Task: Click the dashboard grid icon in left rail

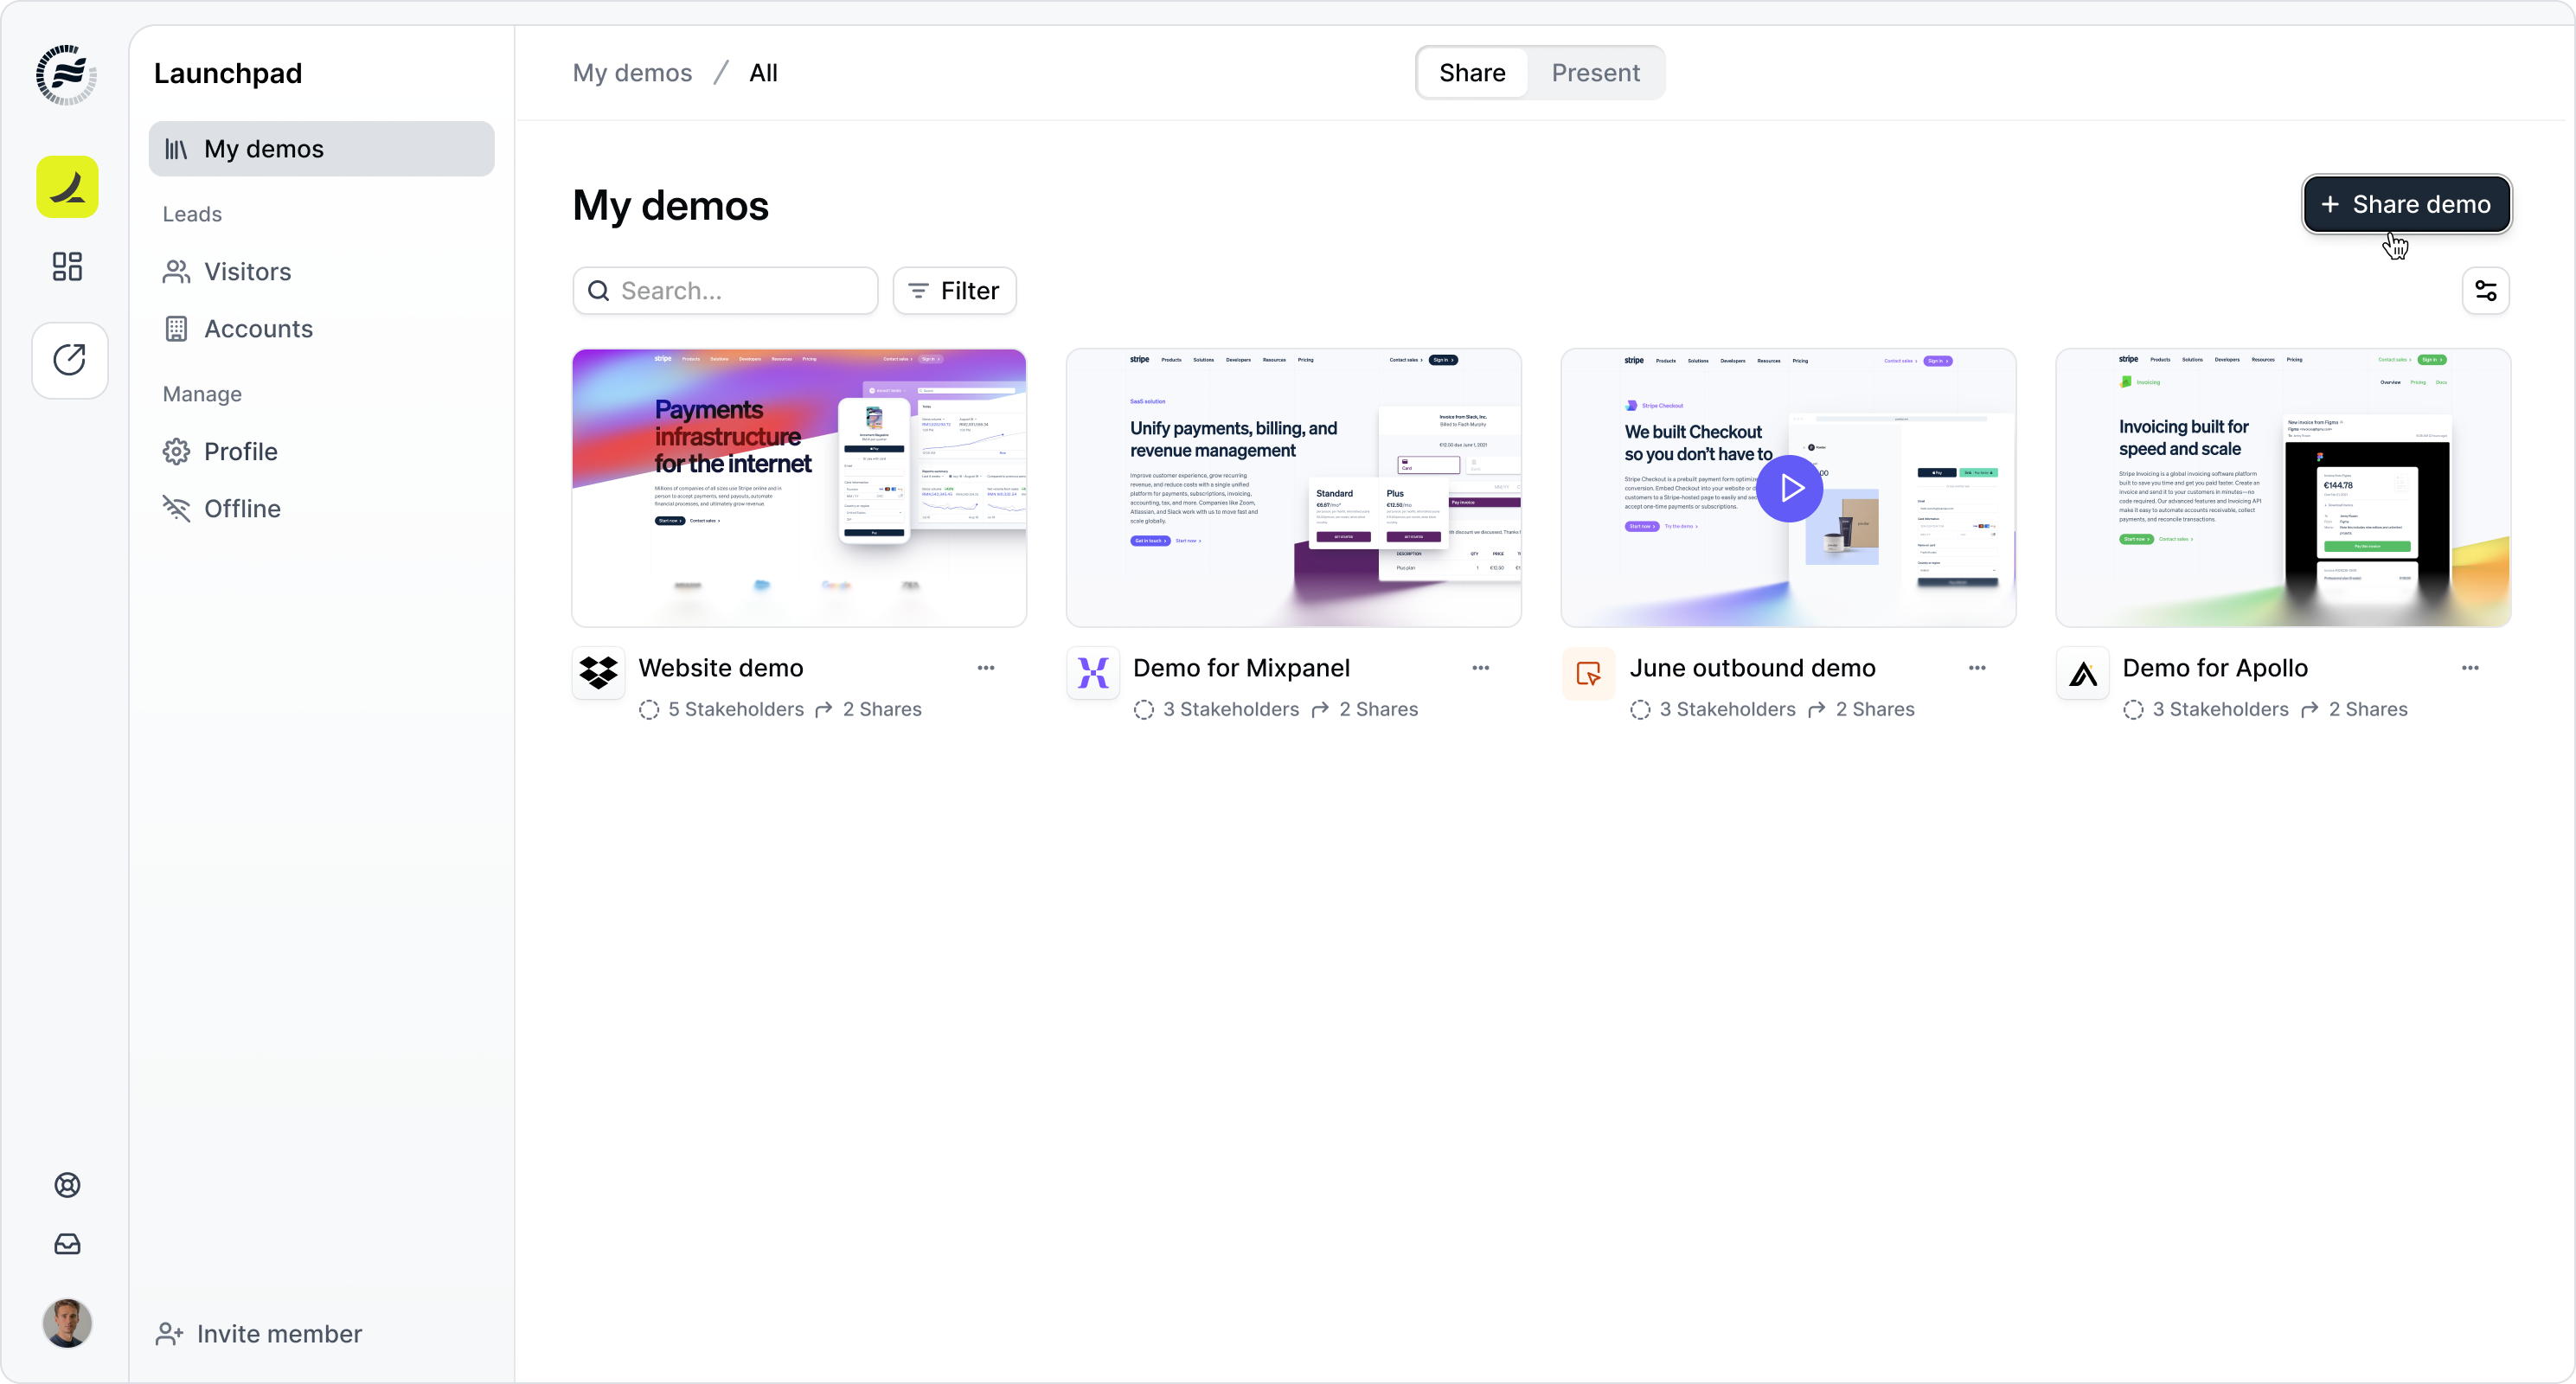Action: click(67, 266)
